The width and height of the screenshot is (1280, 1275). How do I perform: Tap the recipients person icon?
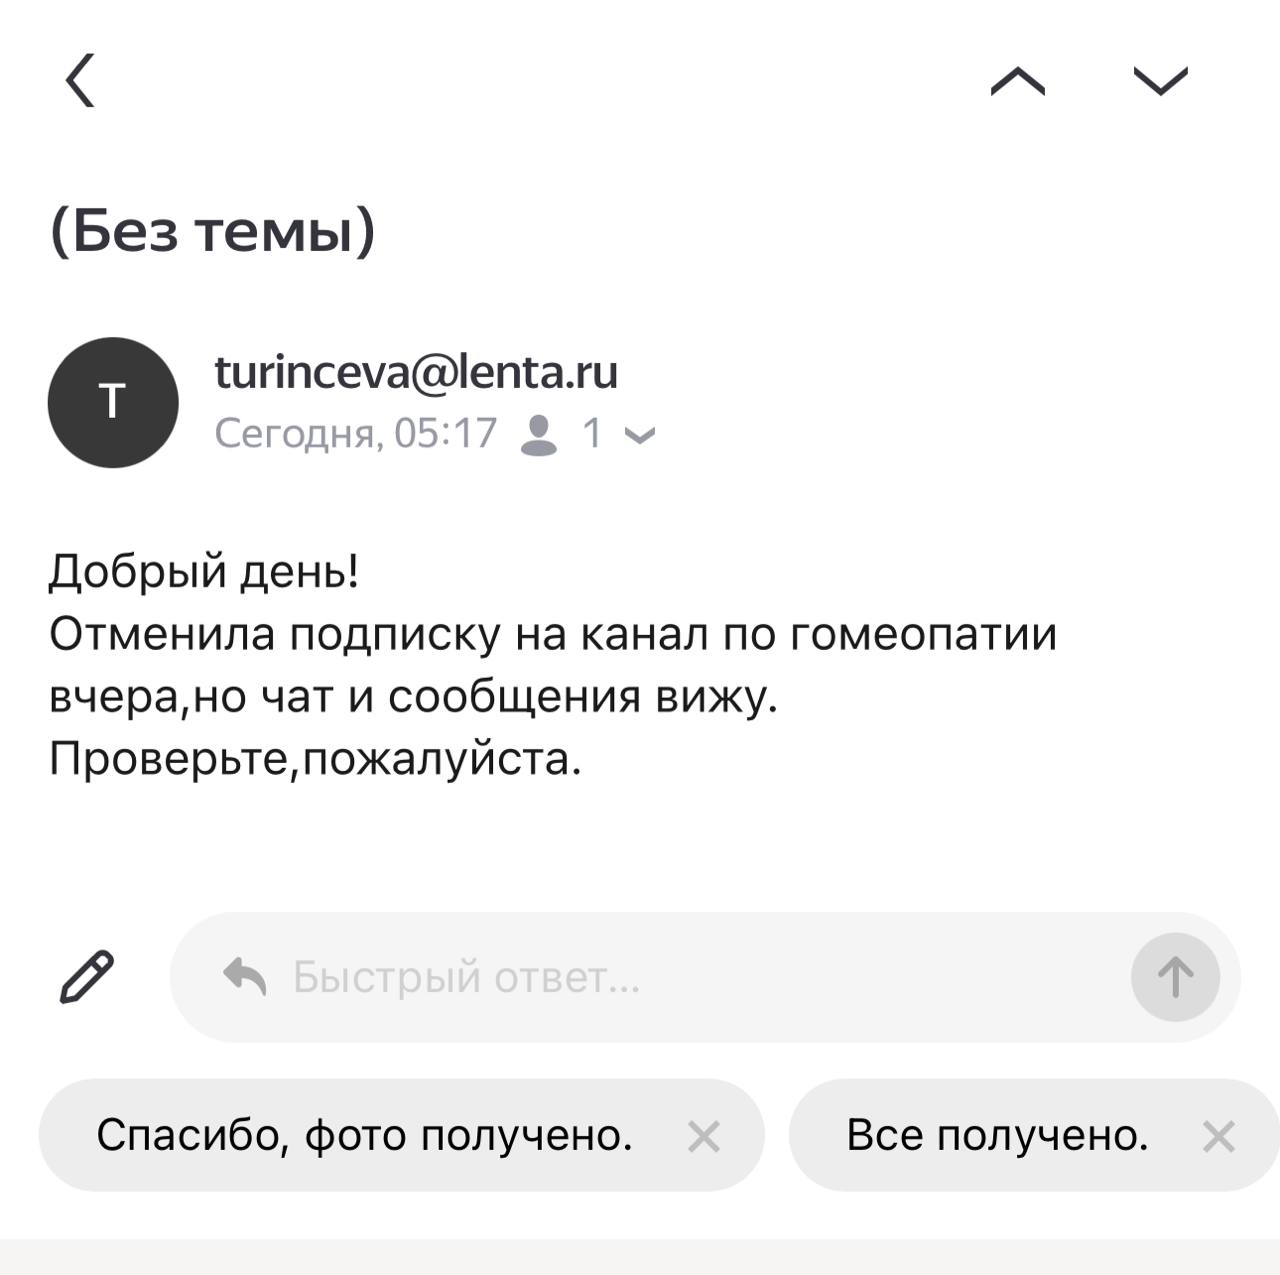click(x=539, y=434)
